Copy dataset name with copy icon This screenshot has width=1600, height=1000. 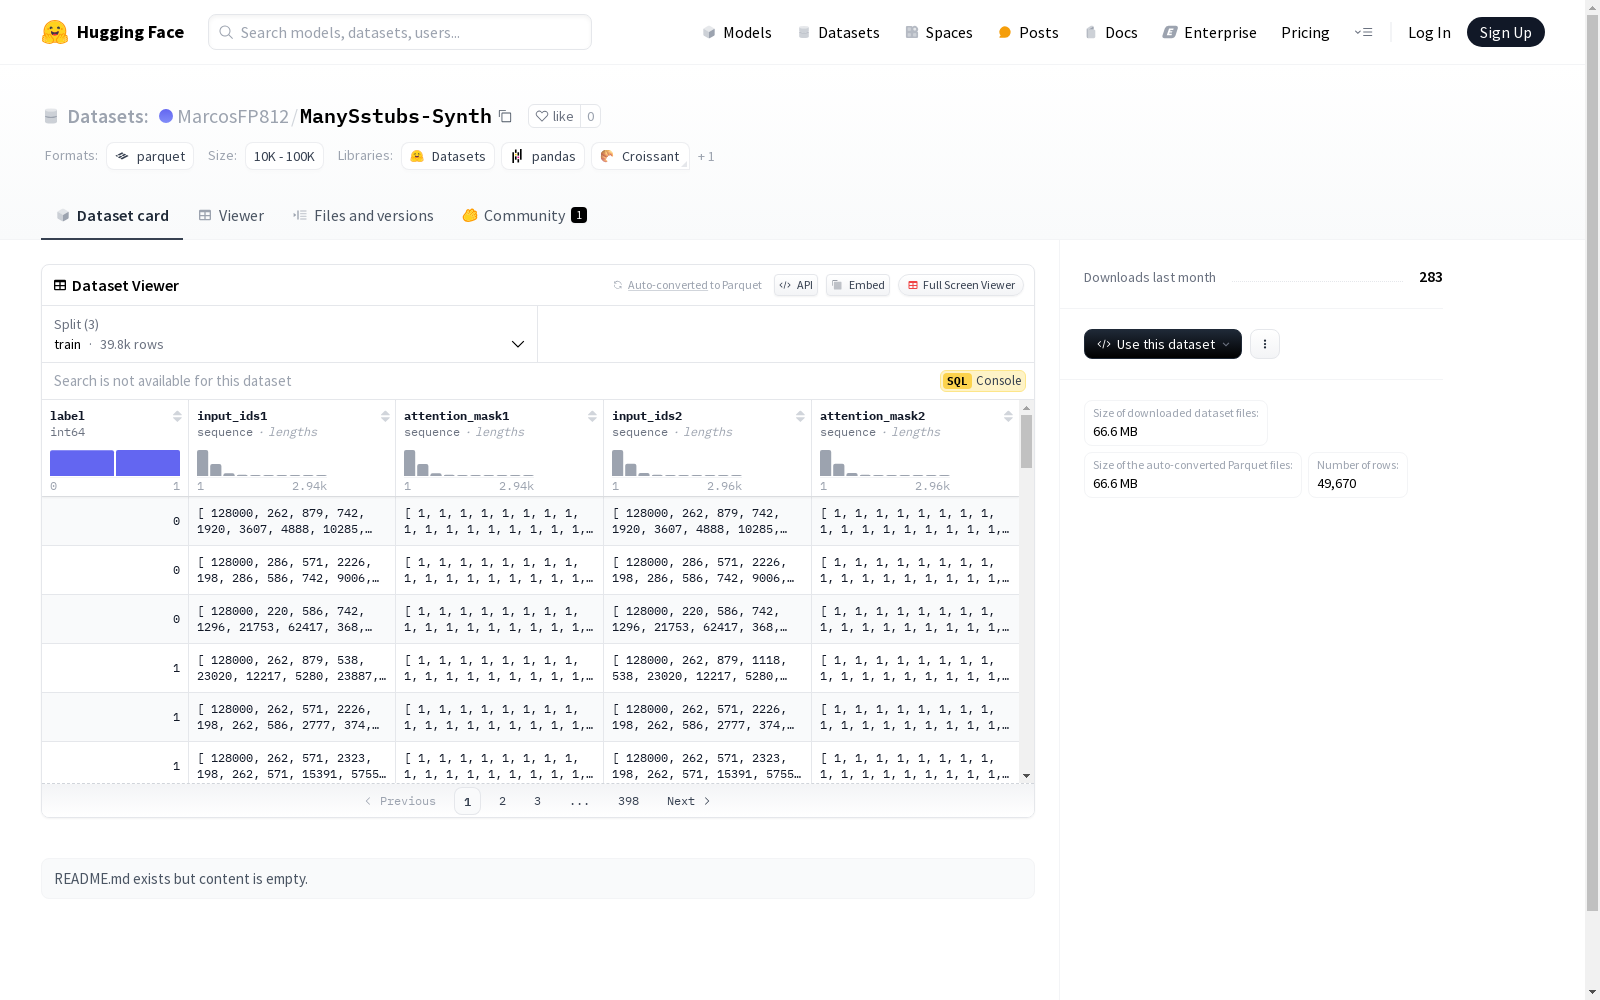(x=506, y=117)
